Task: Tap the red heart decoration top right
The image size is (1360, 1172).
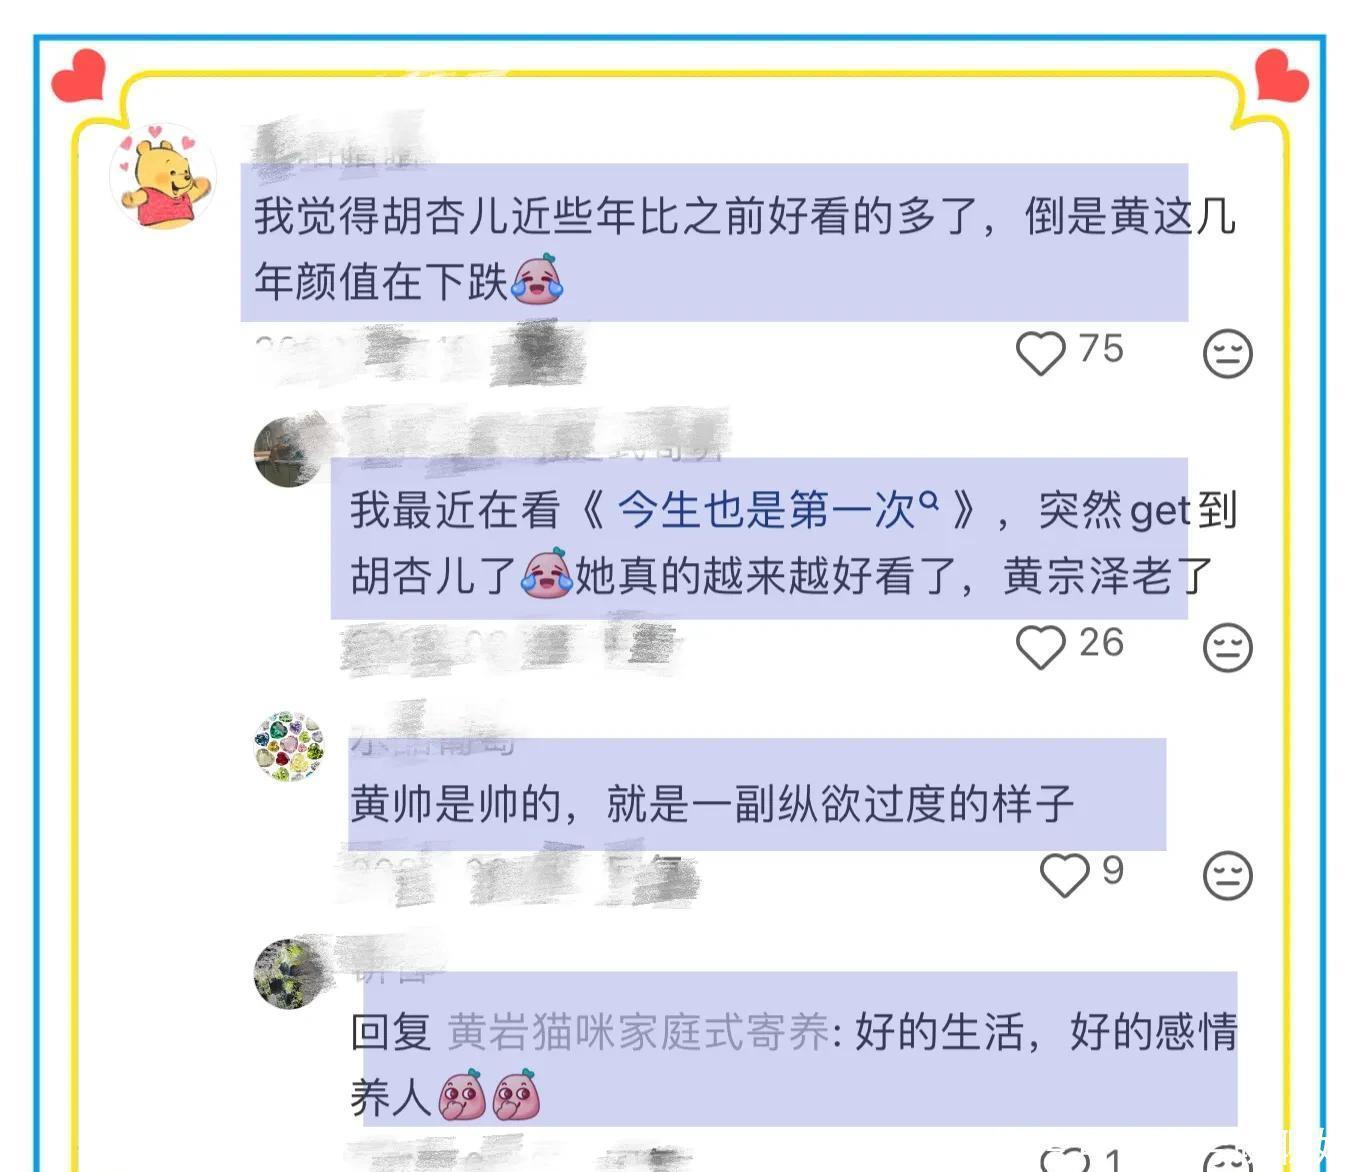Action: (x=1281, y=75)
